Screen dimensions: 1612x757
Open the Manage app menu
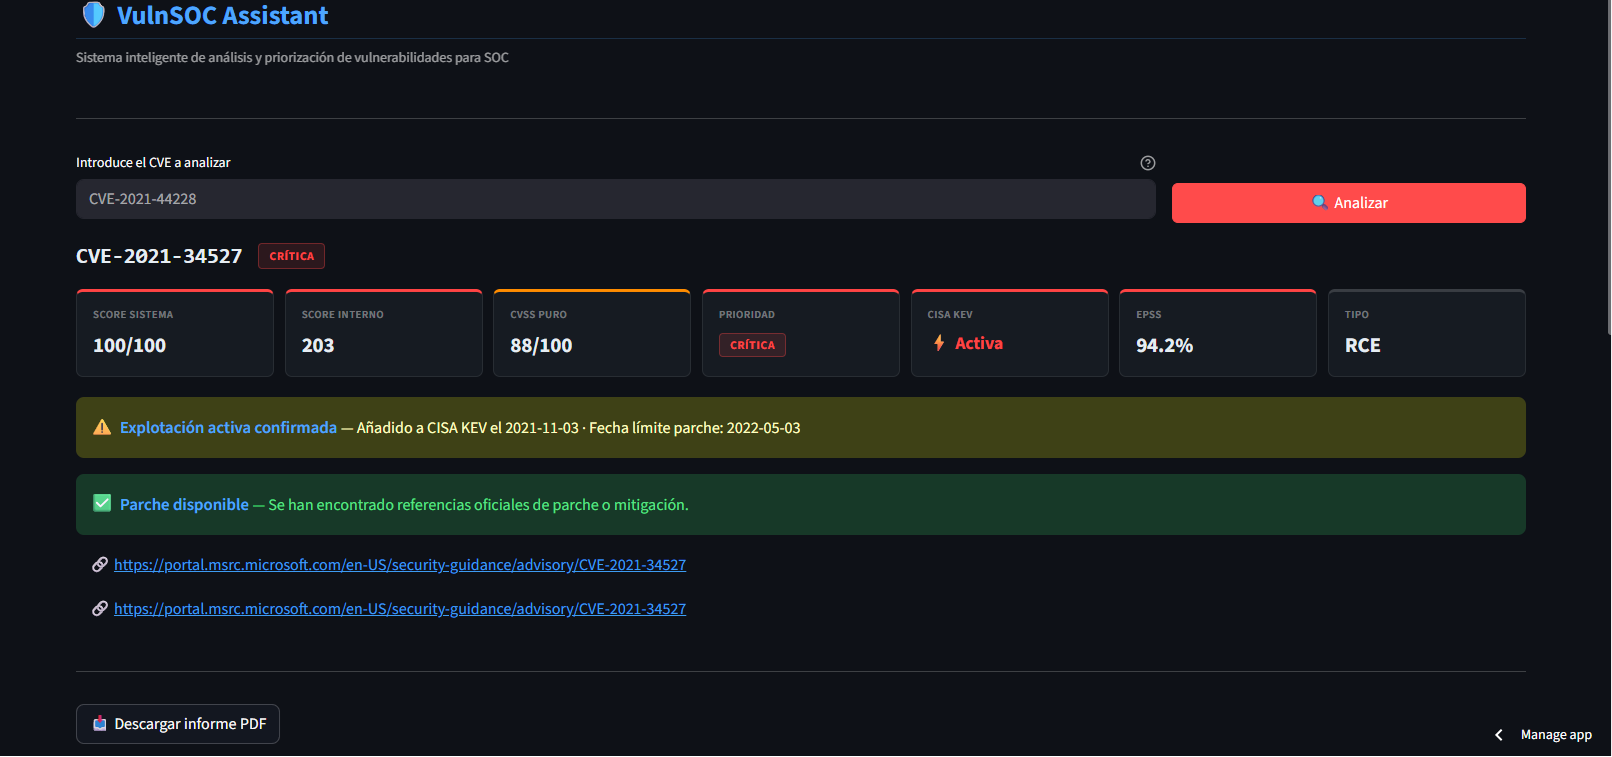tap(1556, 735)
